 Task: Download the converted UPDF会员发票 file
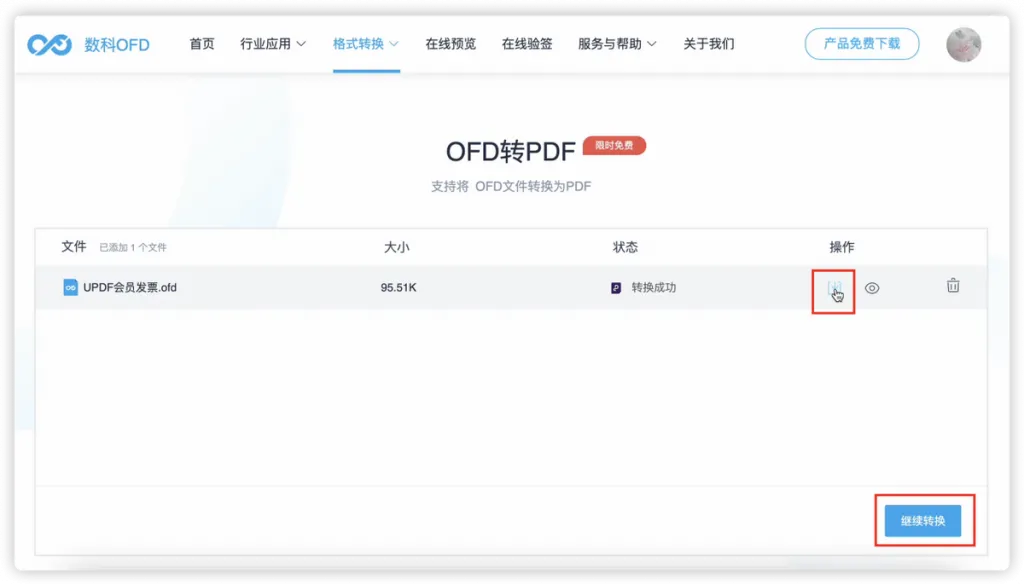pos(834,288)
